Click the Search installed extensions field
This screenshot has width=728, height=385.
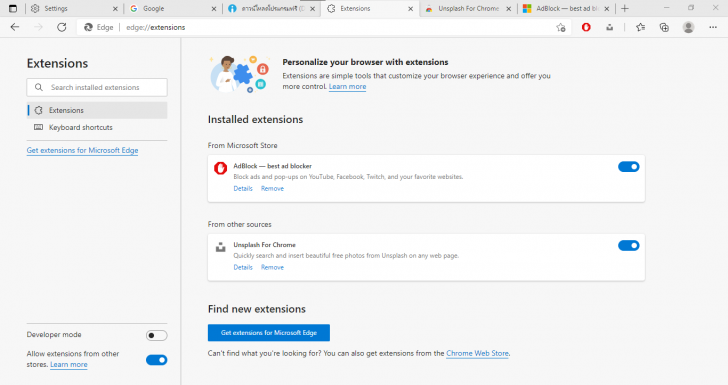click(97, 87)
